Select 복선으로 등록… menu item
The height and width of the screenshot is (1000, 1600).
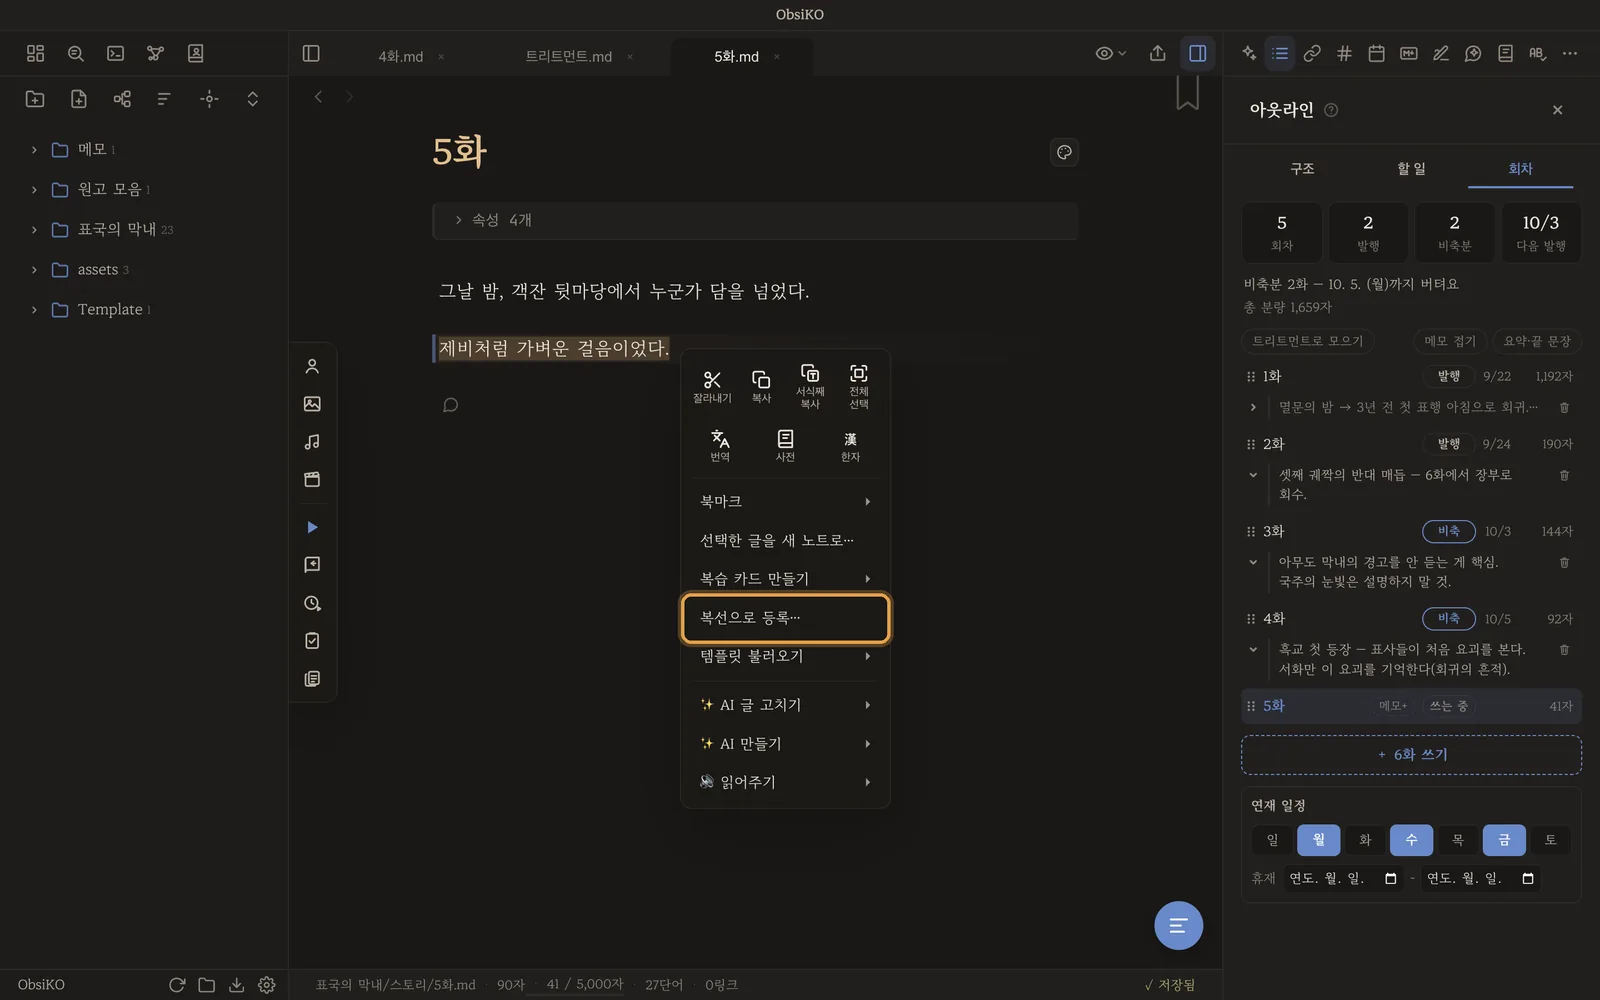coord(785,618)
